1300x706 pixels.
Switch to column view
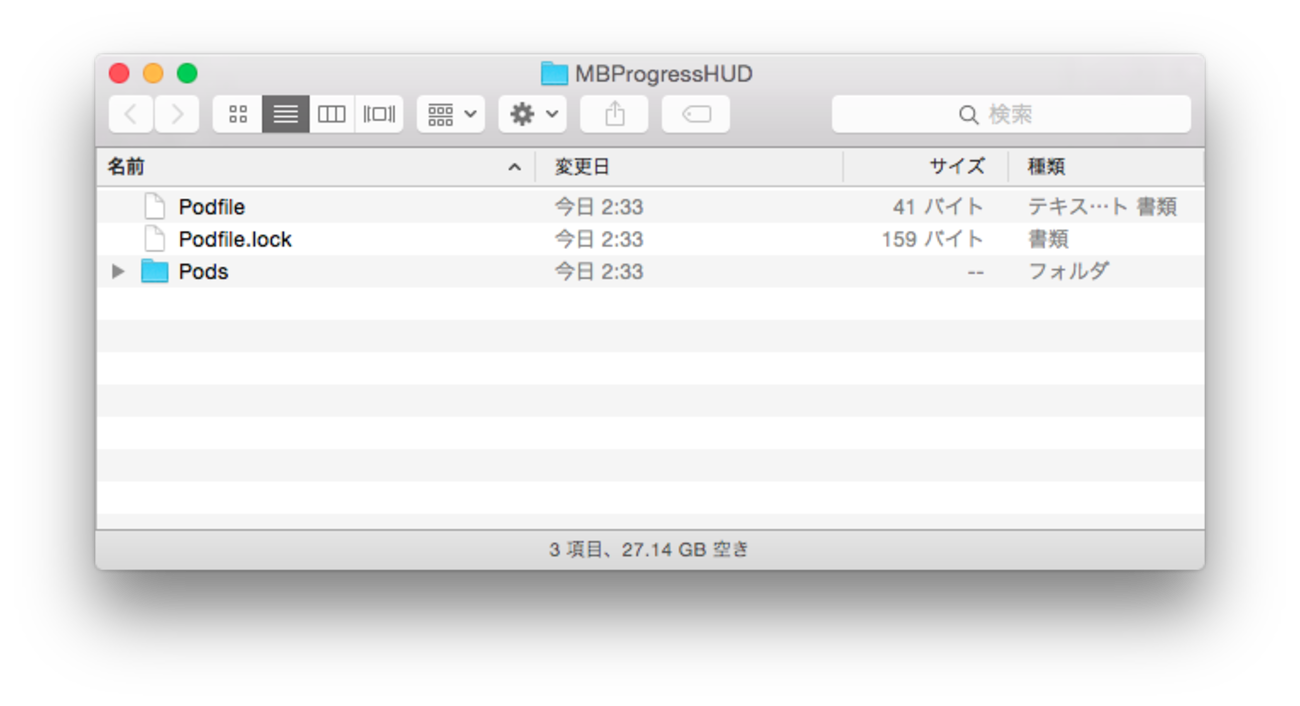pos(332,115)
